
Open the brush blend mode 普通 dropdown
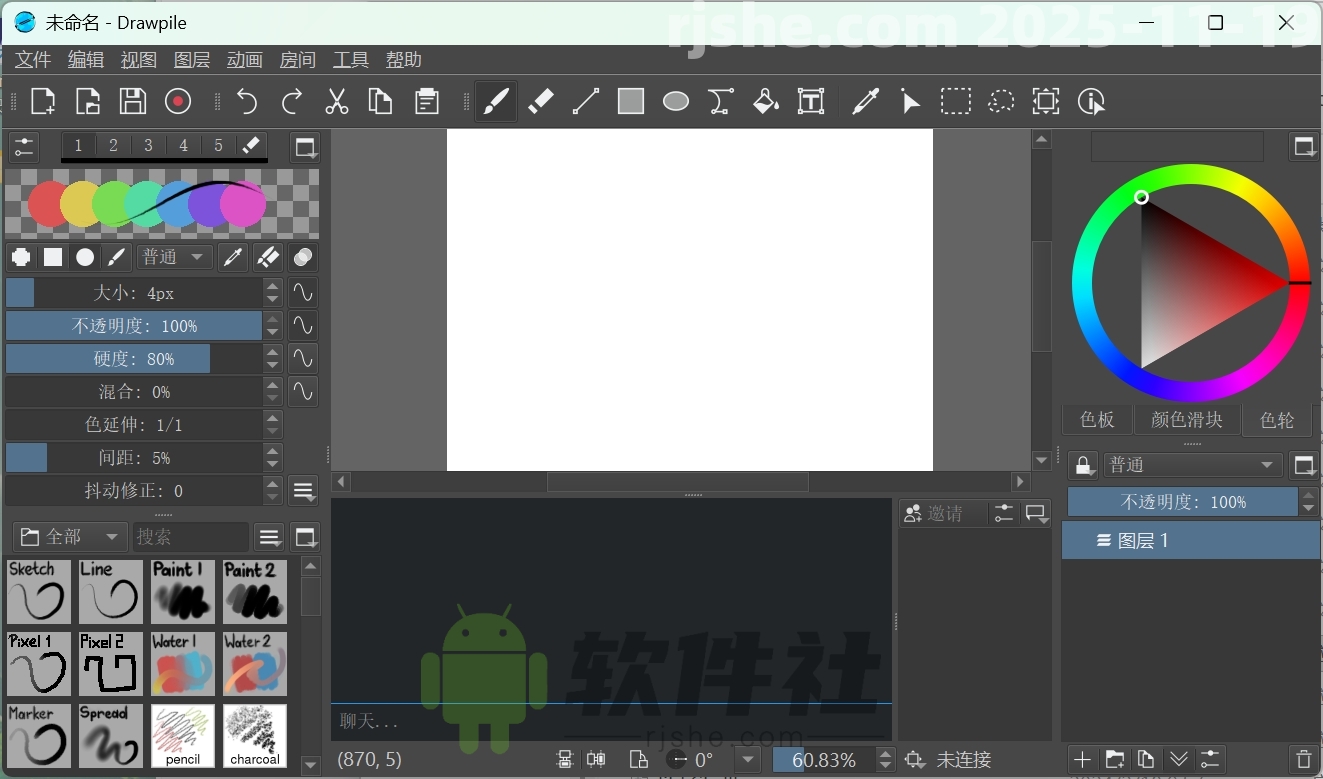pos(173,257)
